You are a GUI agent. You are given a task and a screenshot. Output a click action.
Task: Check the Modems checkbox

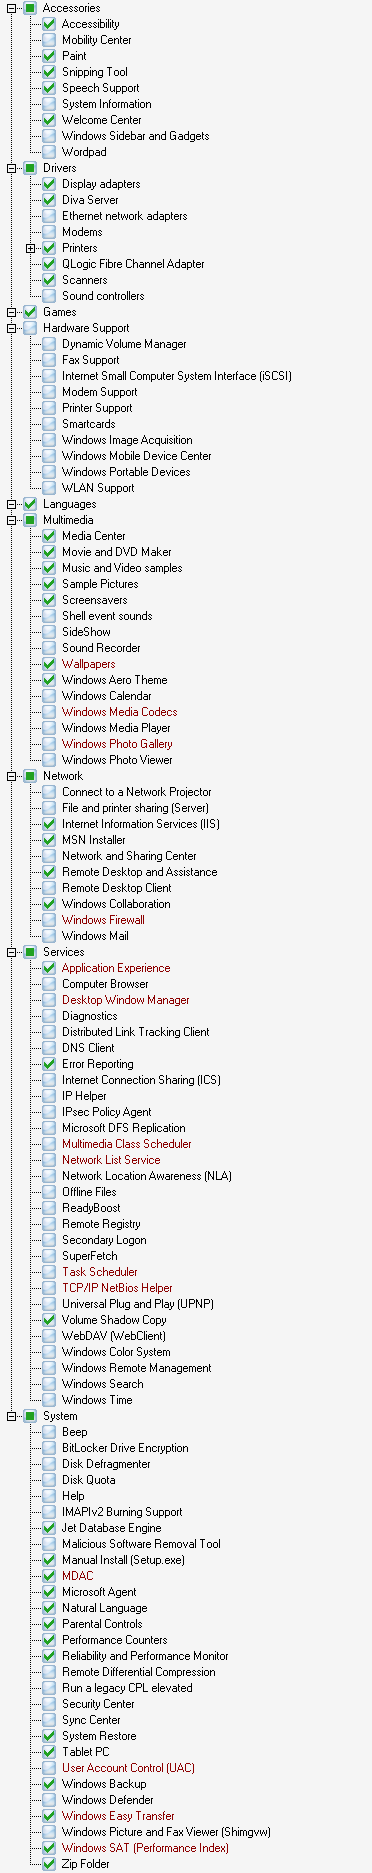pyautogui.click(x=49, y=232)
